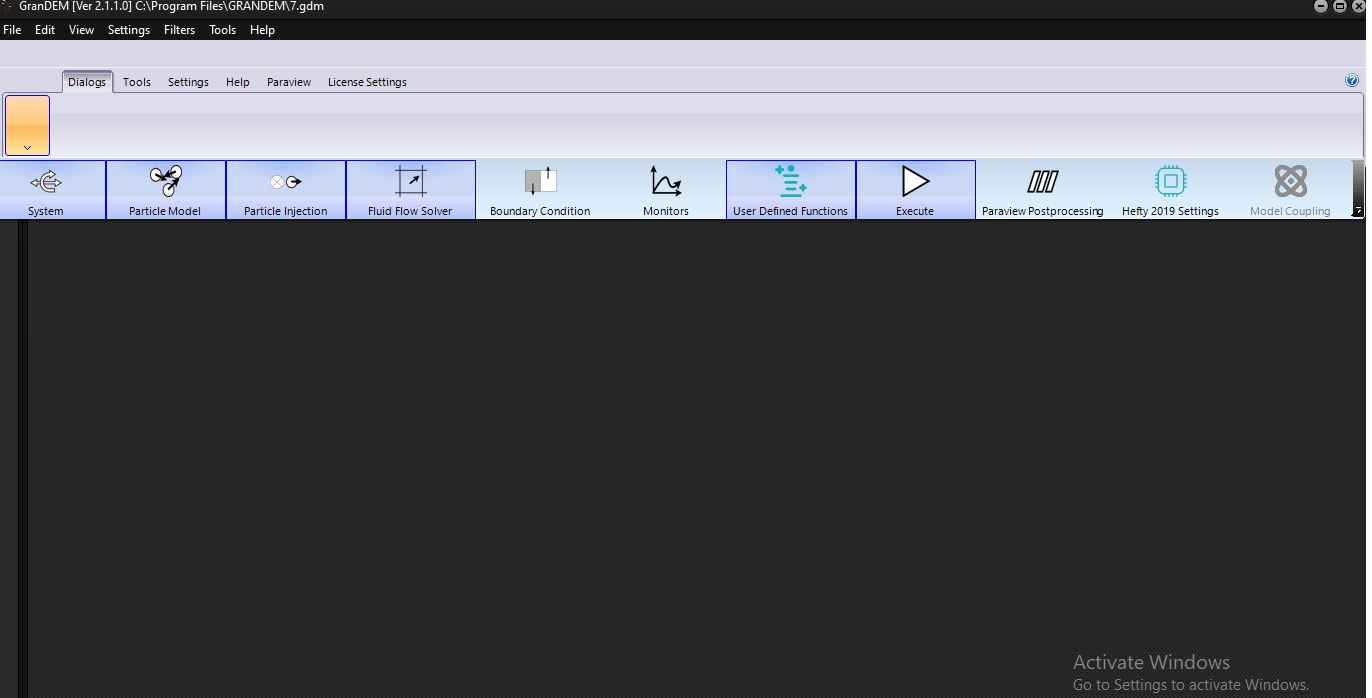Open the View menu
Viewport: 1372px width, 698px height.
(x=81, y=30)
